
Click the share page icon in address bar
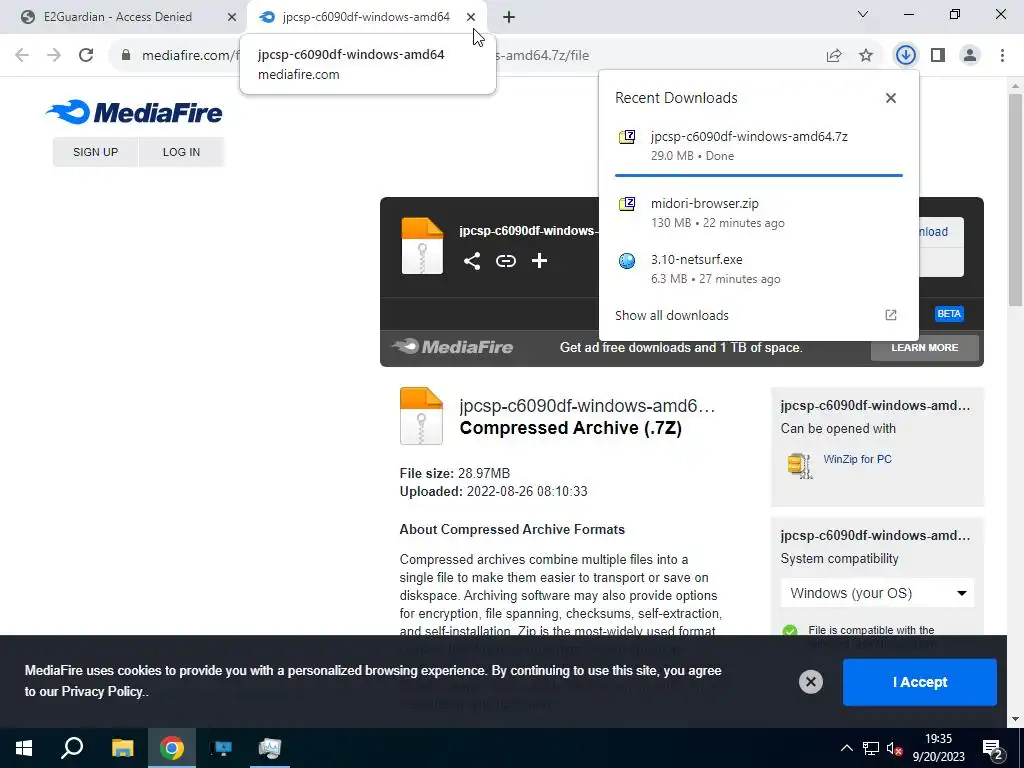click(x=834, y=56)
